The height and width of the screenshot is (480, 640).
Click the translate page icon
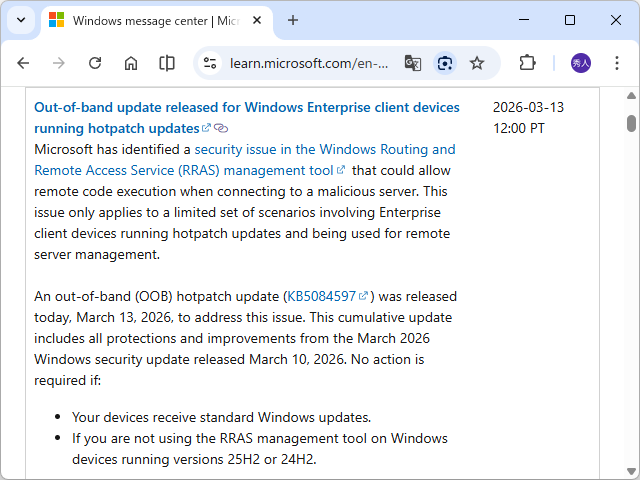(x=412, y=63)
